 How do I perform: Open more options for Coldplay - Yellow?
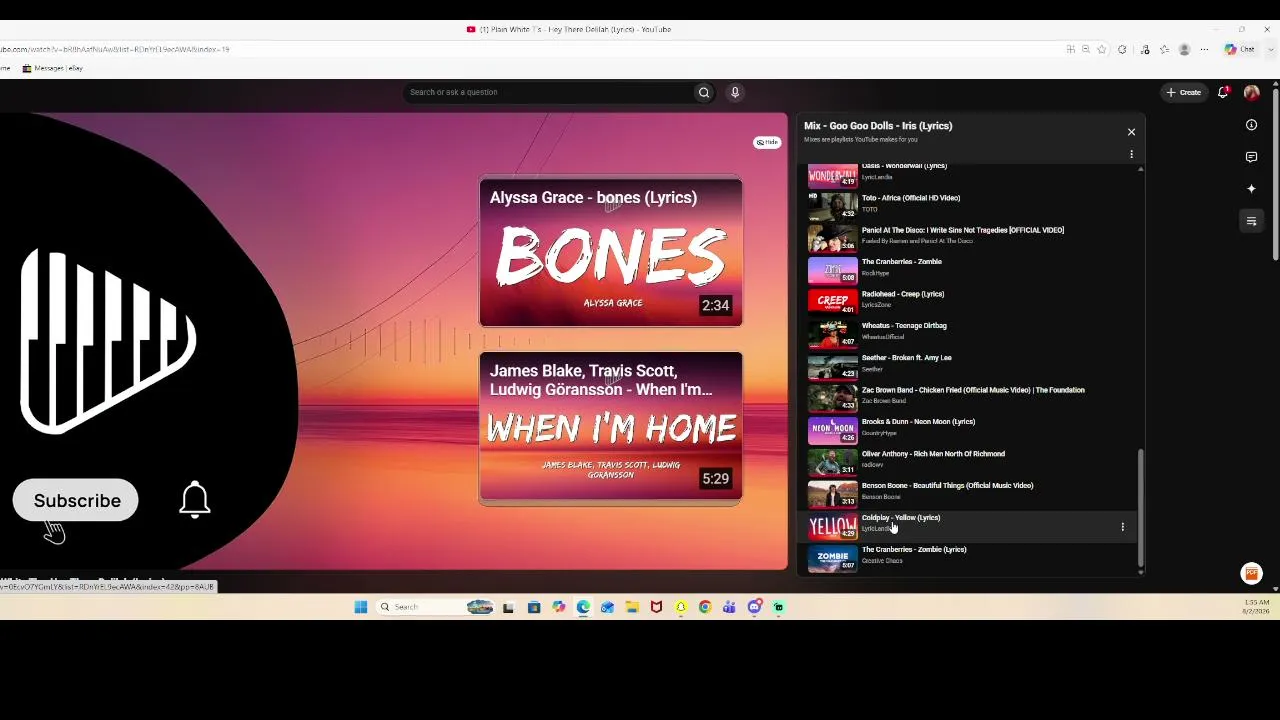[1122, 526]
